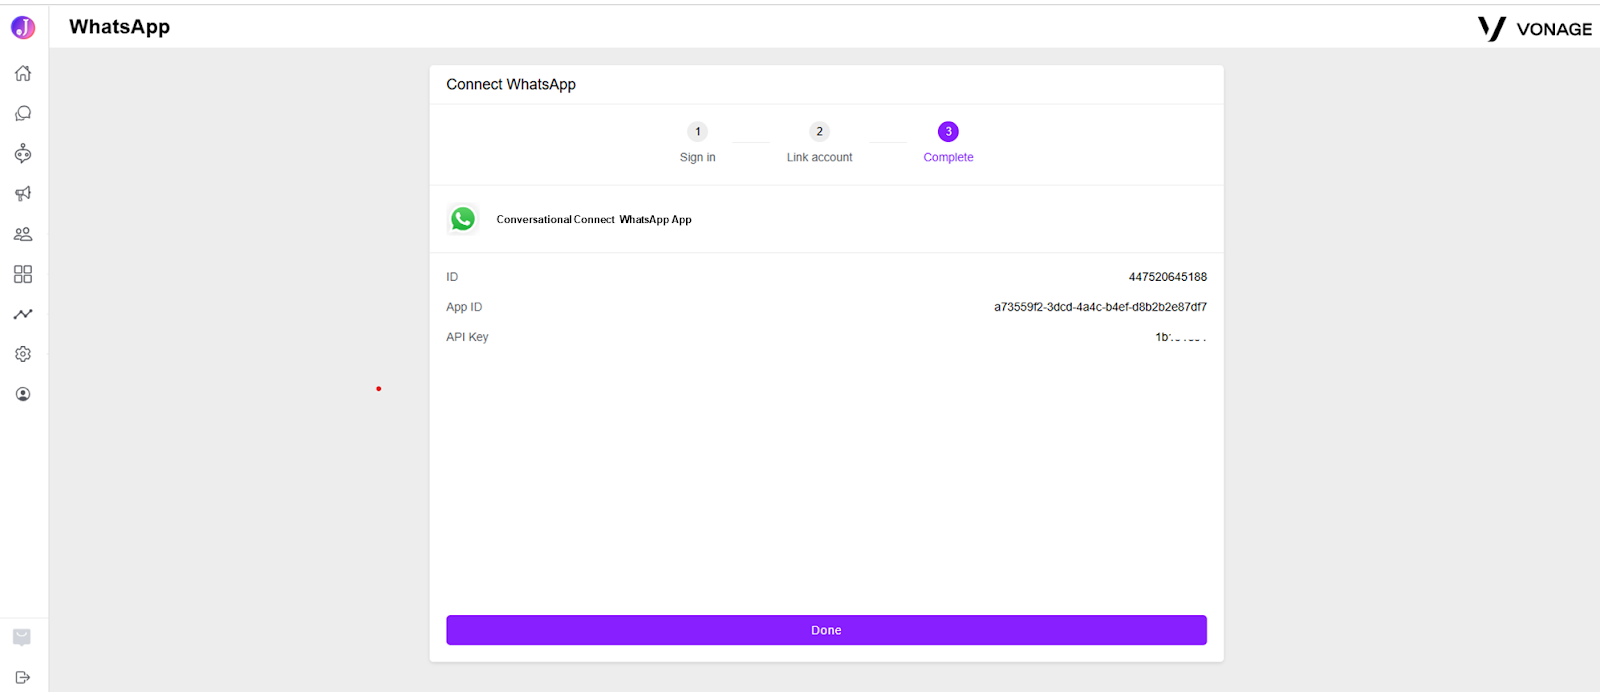Screen dimensions: 1600x692
Task: Select step 2 Link account
Action: tap(820, 142)
